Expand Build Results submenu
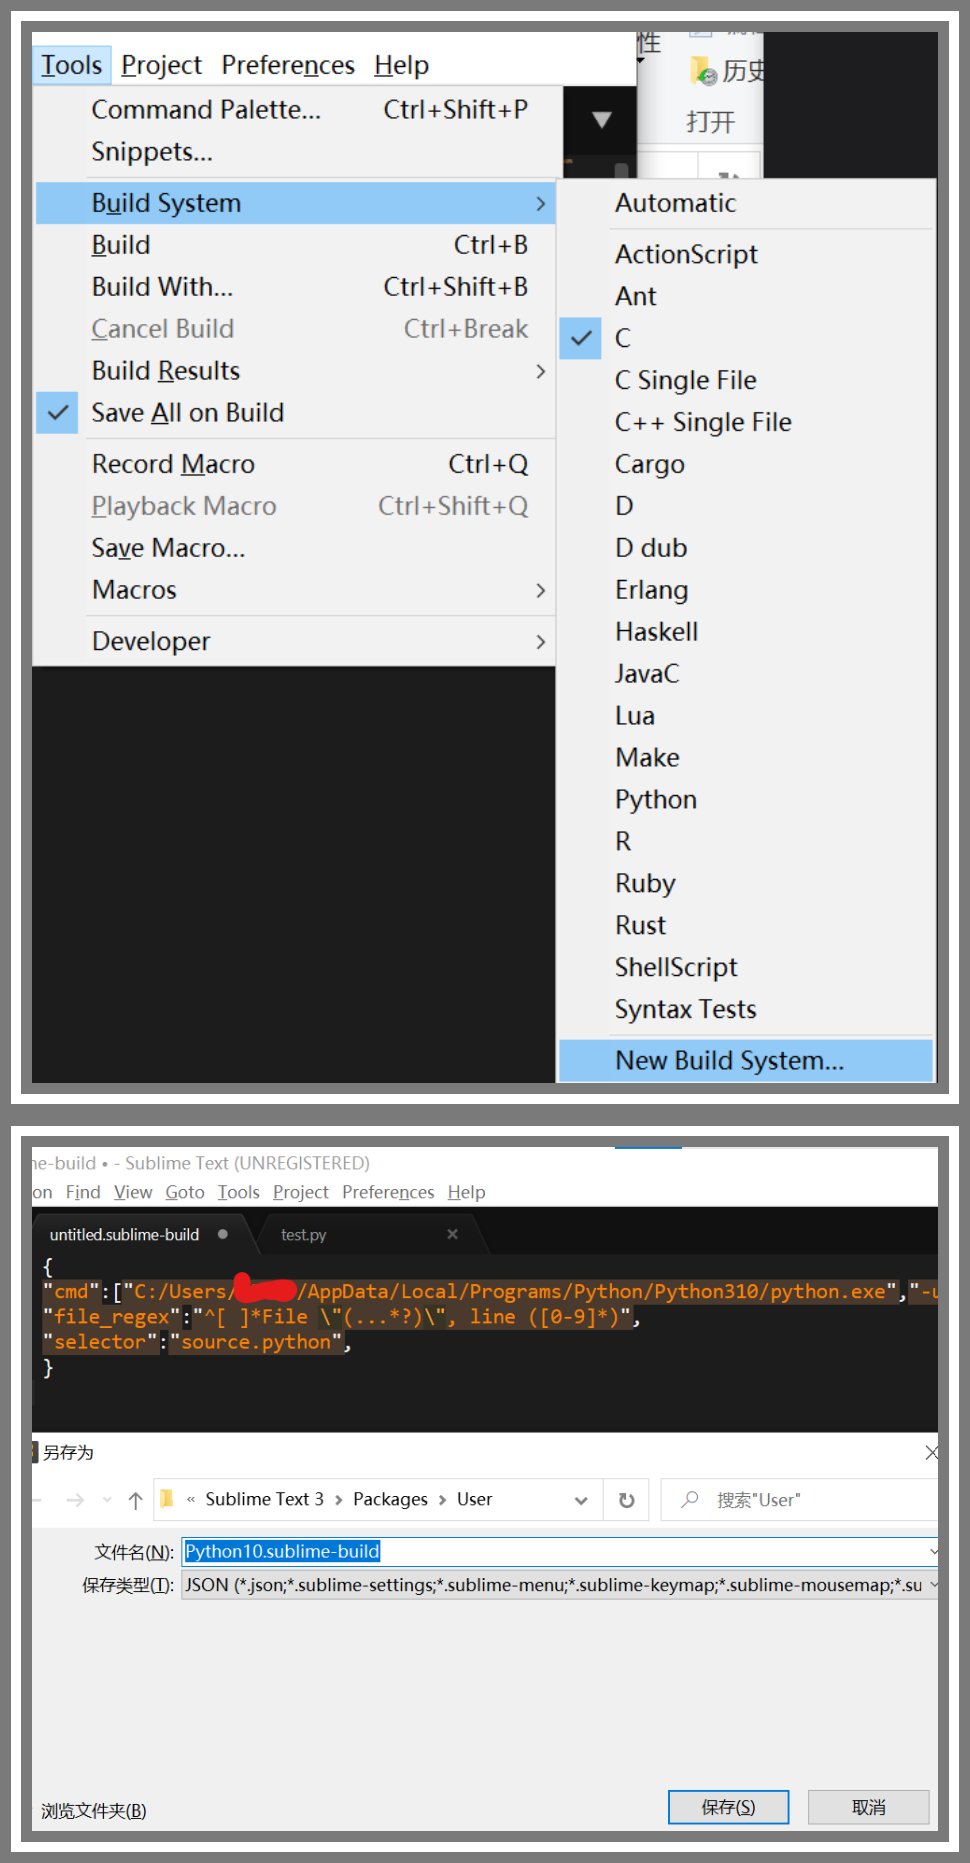This screenshot has width=970, height=1863. pos(296,371)
